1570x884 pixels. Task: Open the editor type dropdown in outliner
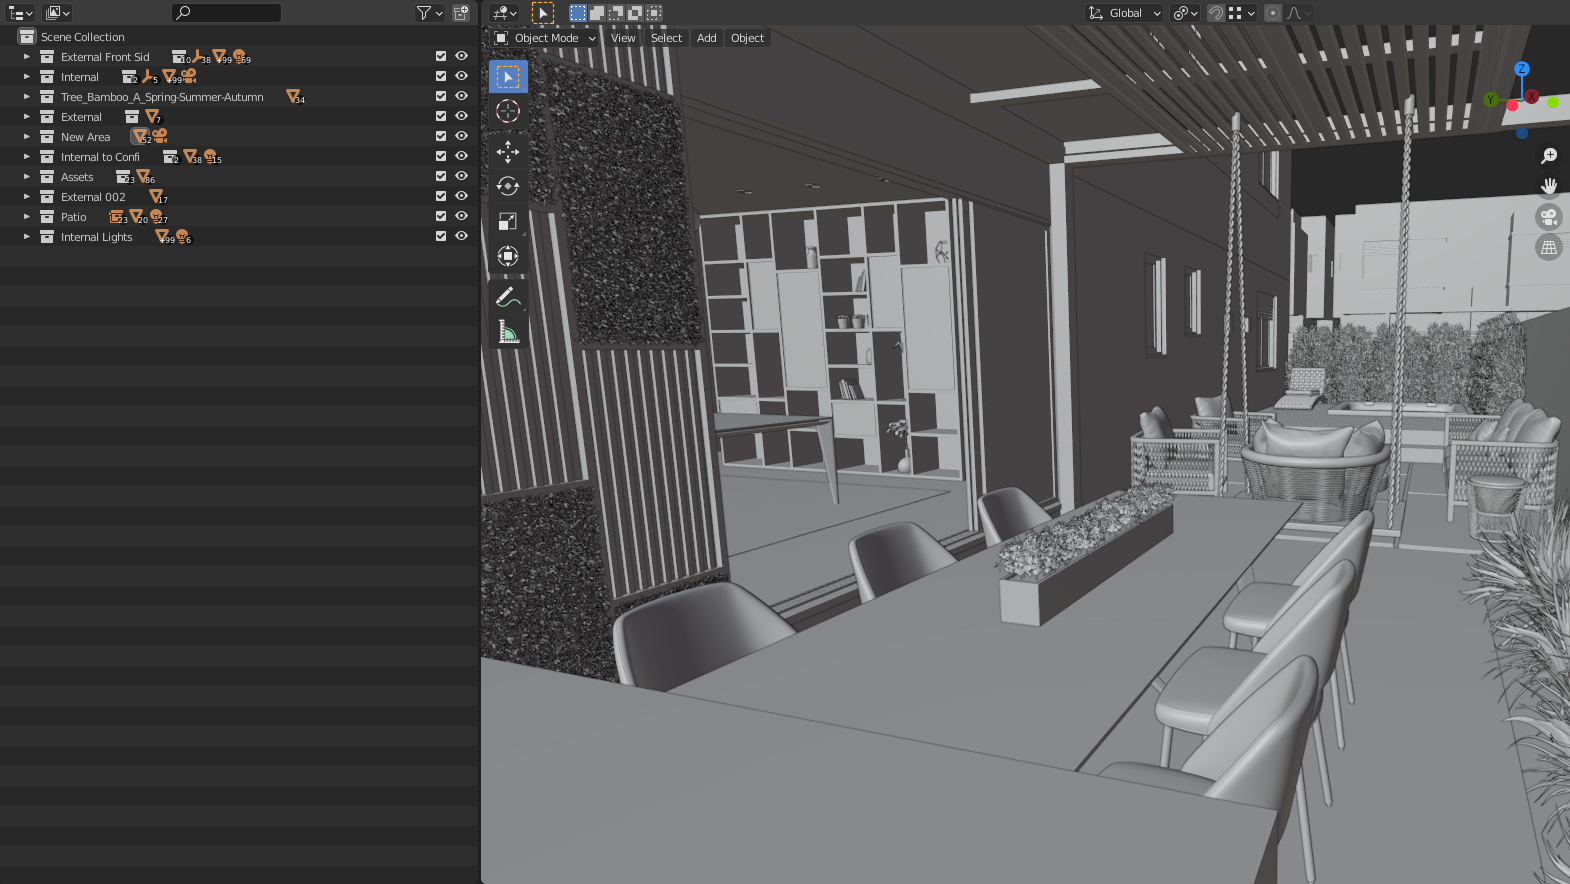pyautogui.click(x=21, y=13)
